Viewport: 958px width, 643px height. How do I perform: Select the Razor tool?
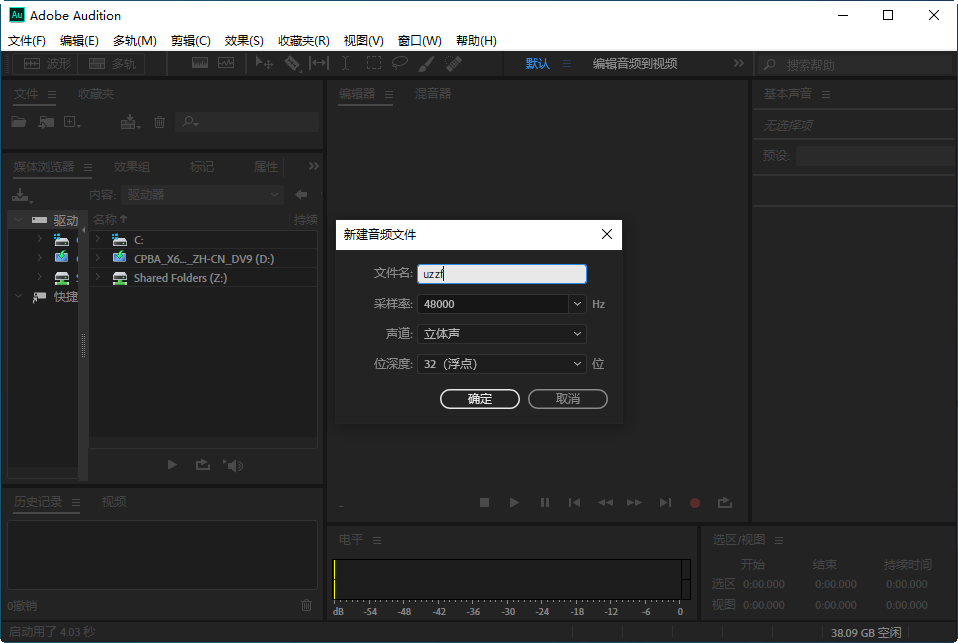coord(293,63)
